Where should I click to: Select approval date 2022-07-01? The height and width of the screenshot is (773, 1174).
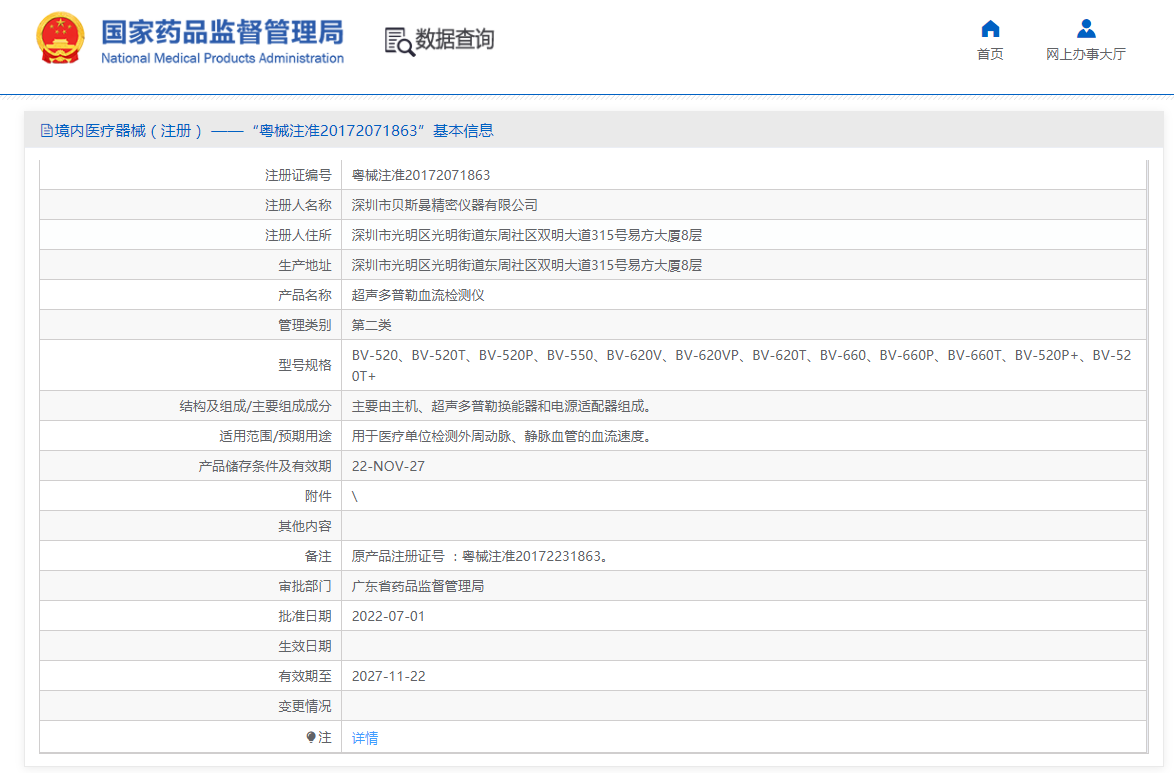[x=388, y=616]
